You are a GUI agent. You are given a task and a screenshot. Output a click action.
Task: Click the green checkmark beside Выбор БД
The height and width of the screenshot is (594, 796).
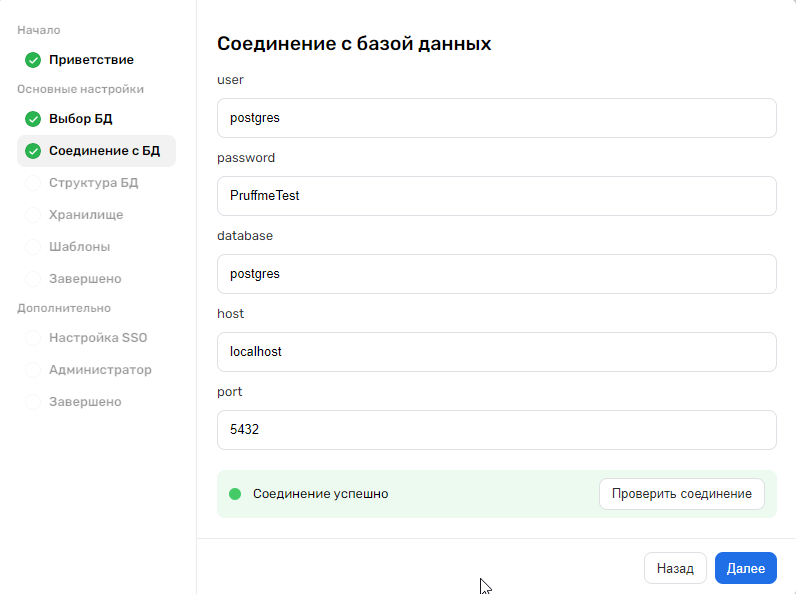(33, 119)
